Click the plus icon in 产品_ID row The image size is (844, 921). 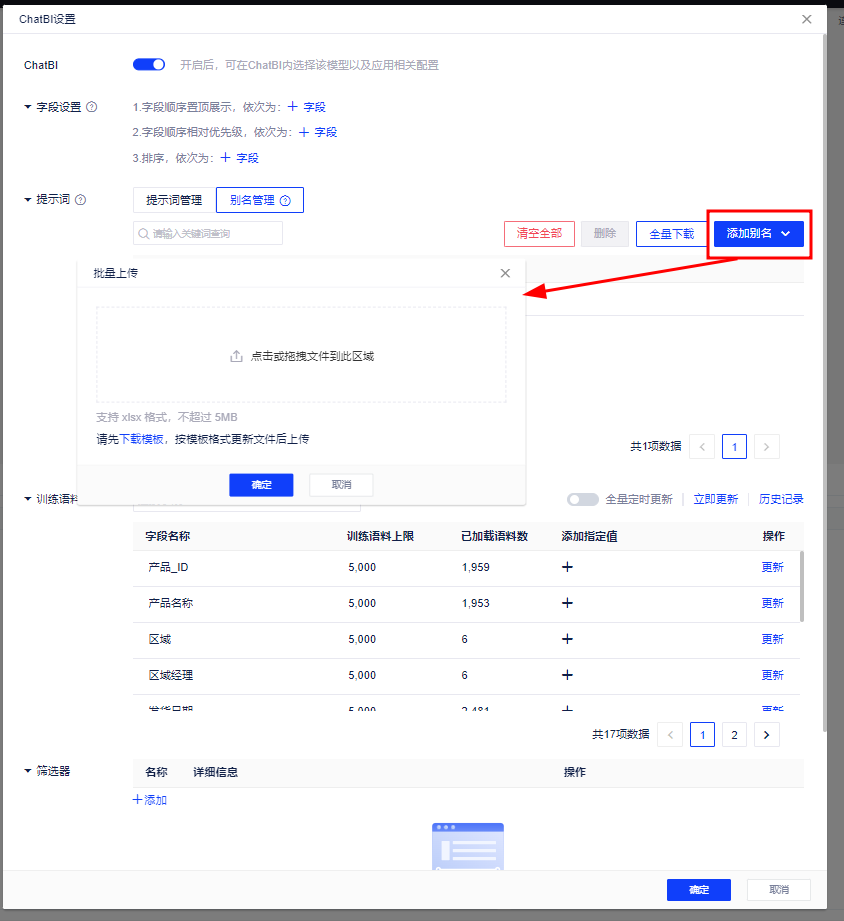pos(567,567)
